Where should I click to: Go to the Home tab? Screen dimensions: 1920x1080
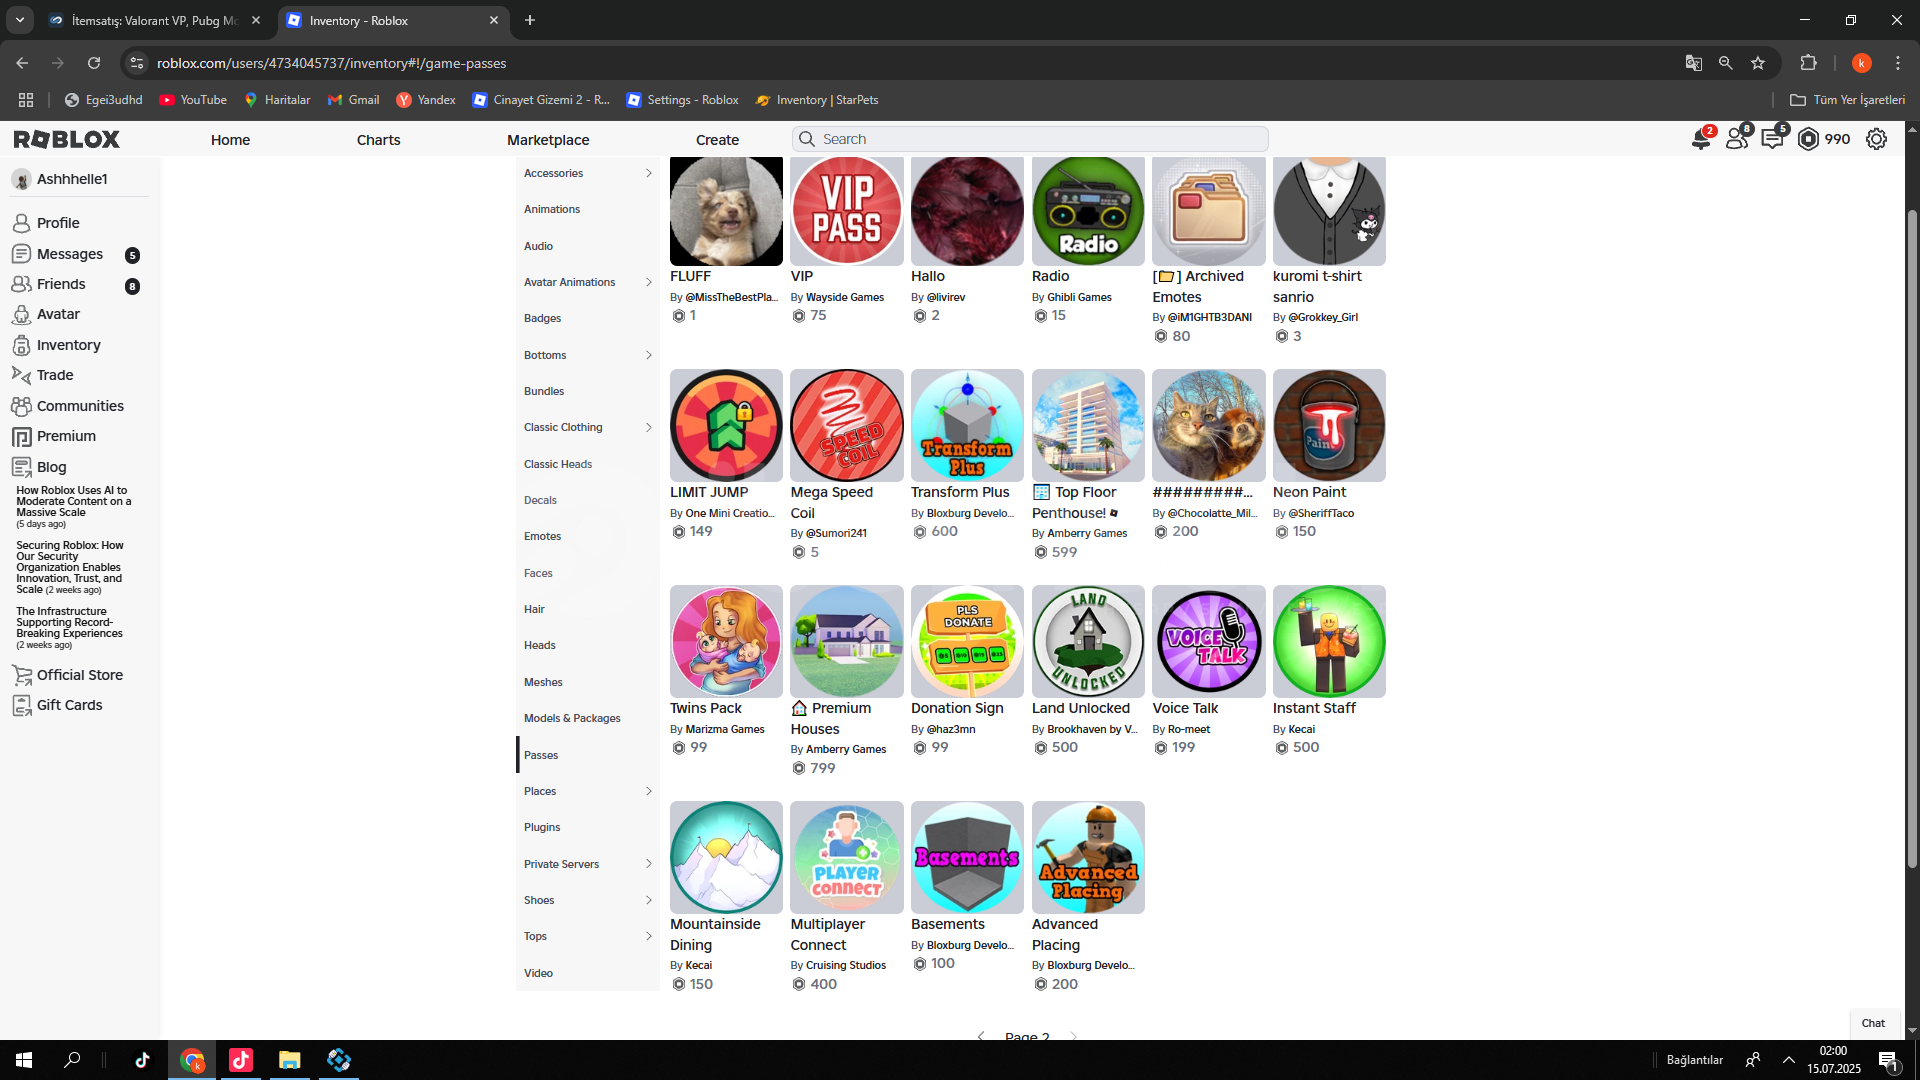(230, 140)
